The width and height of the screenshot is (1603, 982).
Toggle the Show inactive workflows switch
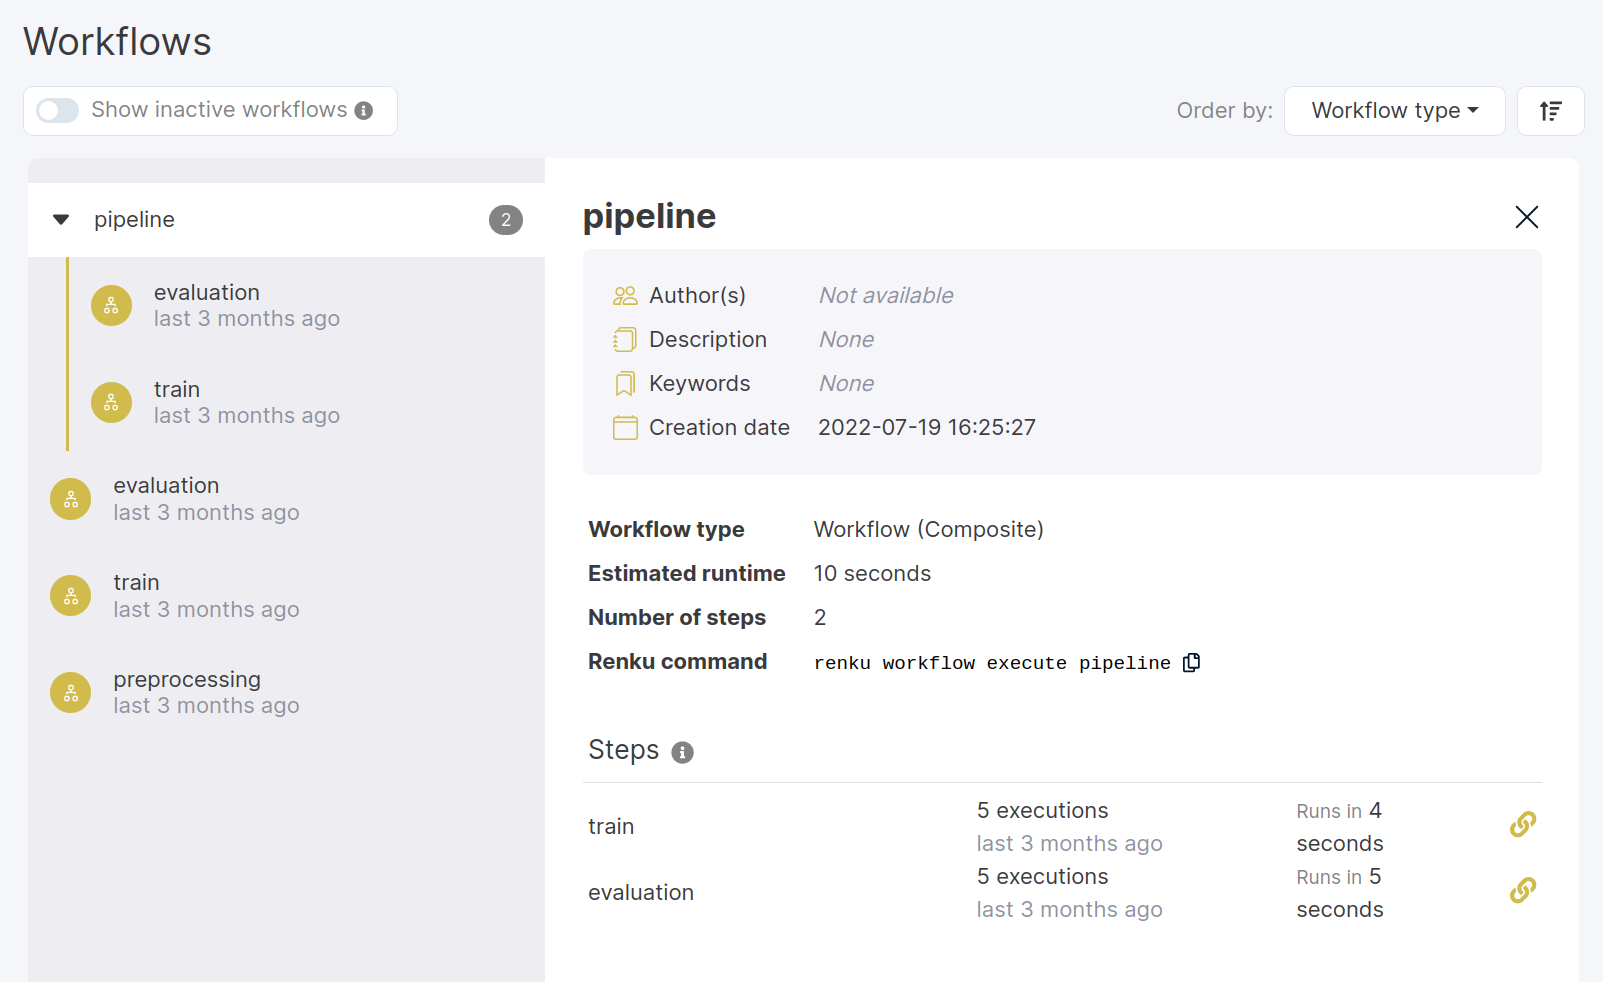(x=57, y=110)
